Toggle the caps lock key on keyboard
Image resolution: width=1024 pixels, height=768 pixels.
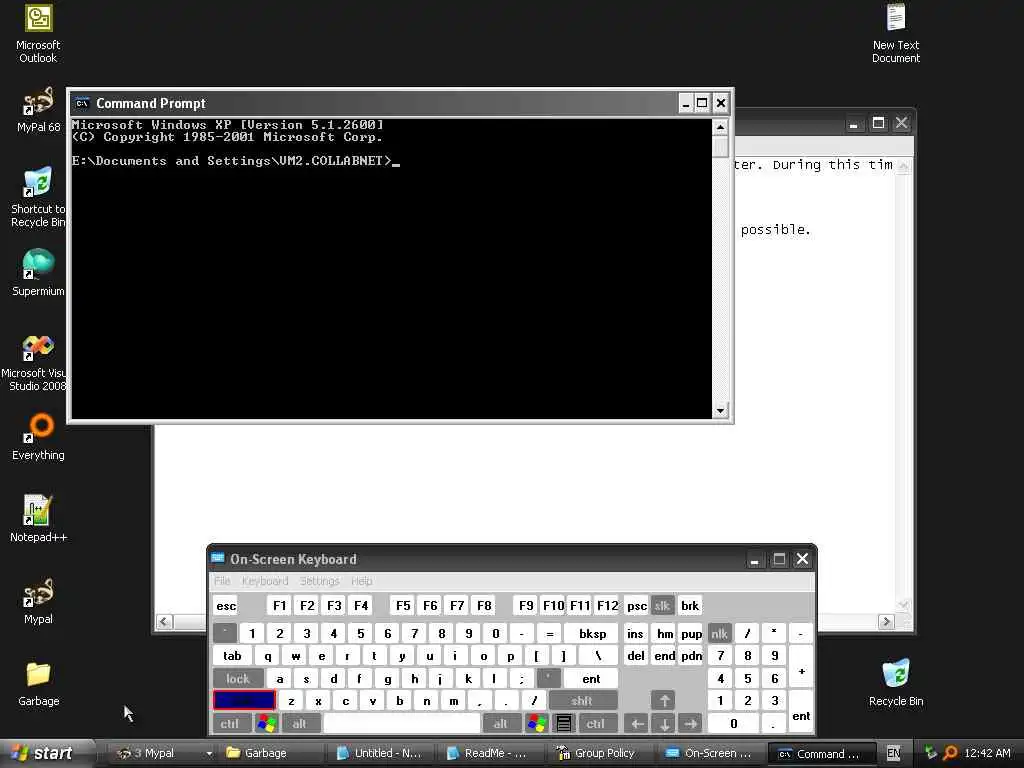[x=238, y=679]
